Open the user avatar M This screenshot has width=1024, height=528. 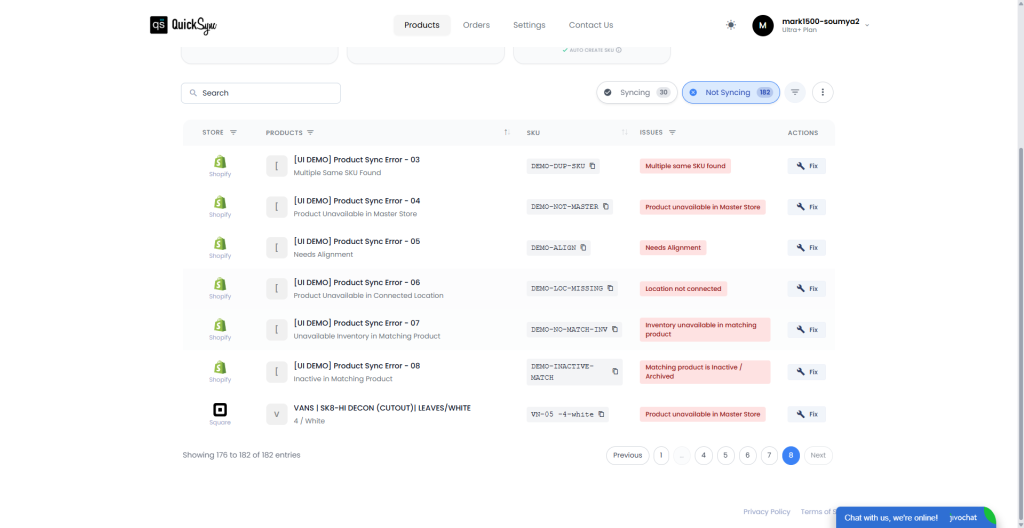click(x=763, y=25)
